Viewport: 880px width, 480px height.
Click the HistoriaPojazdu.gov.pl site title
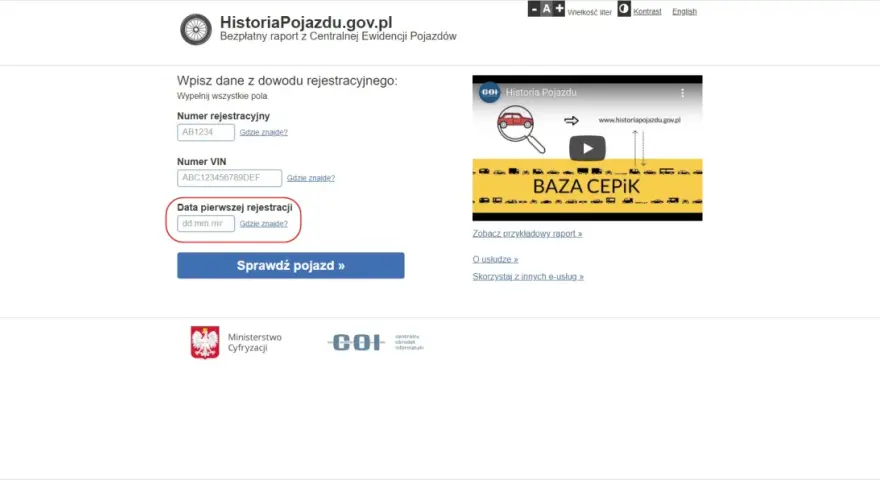306,22
